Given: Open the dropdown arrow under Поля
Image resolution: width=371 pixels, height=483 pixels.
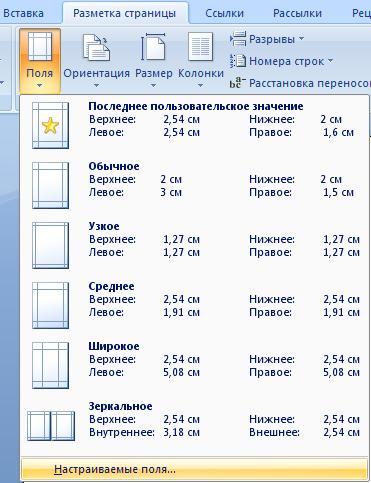Looking at the screenshot, I should click(x=40, y=86).
